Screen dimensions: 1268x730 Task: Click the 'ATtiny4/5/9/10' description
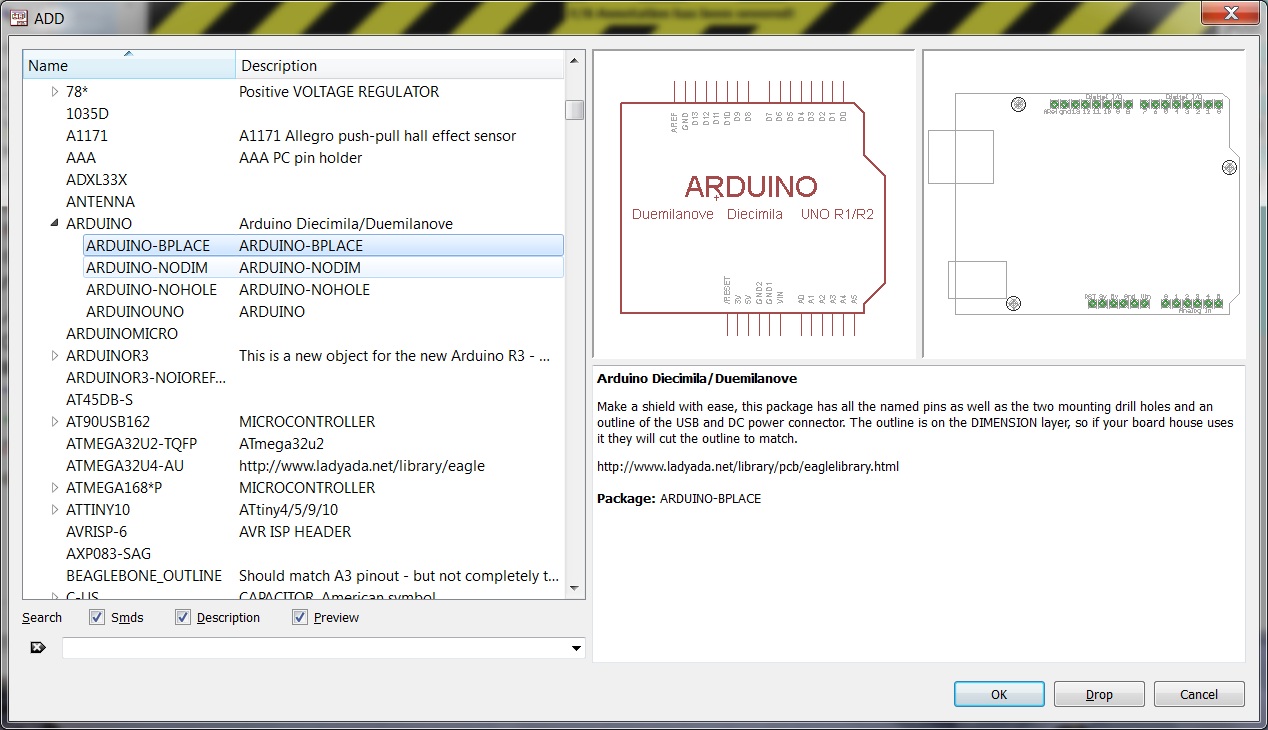[289, 510]
